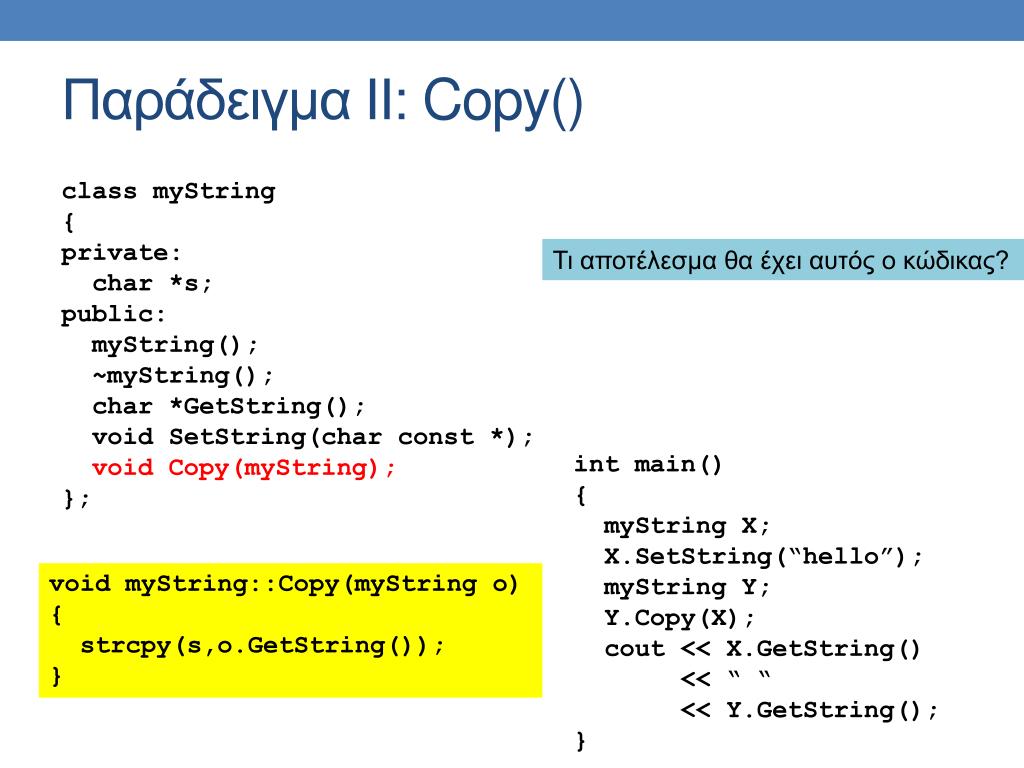Viewport: 1024px width, 768px height.
Task: Click the 'int main()' line
Action: click(x=648, y=465)
